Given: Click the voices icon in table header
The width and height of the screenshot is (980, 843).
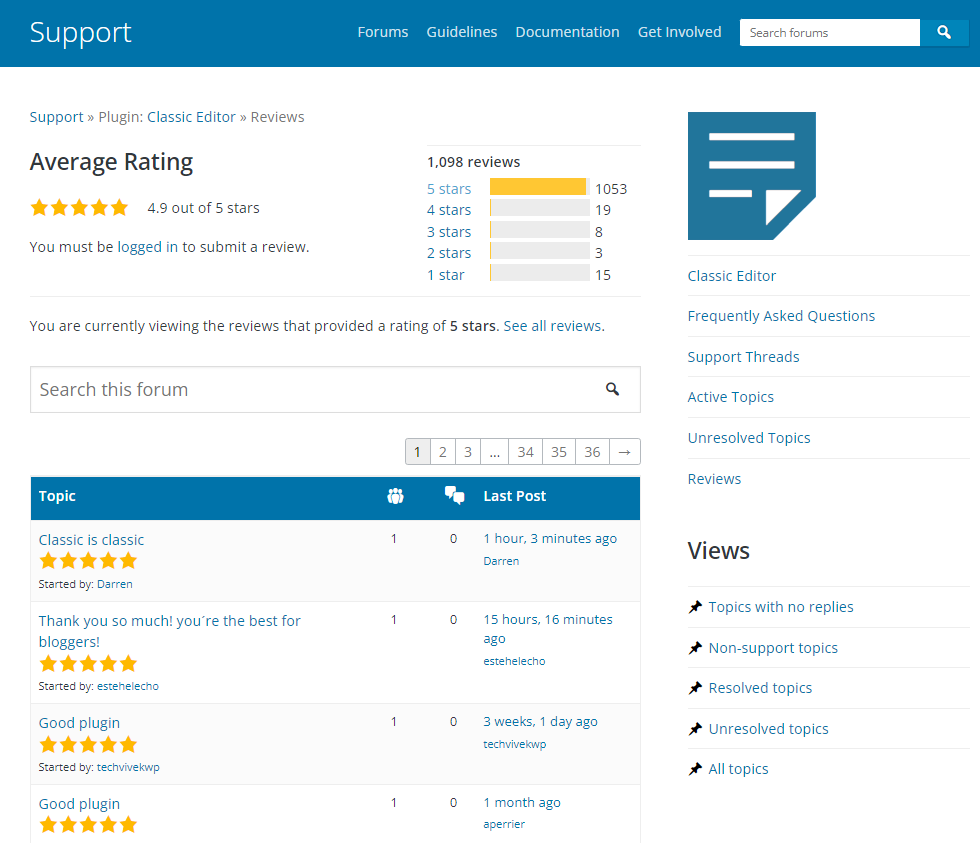Looking at the screenshot, I should (x=395, y=496).
